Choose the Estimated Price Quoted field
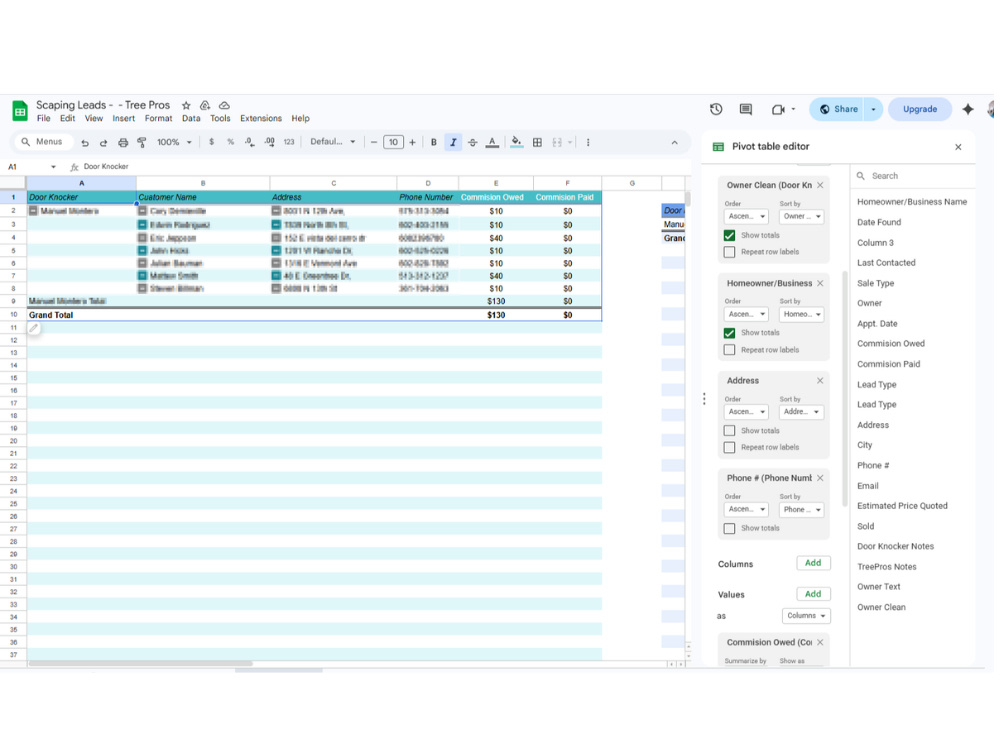The width and height of the screenshot is (1000, 750). tap(902, 506)
